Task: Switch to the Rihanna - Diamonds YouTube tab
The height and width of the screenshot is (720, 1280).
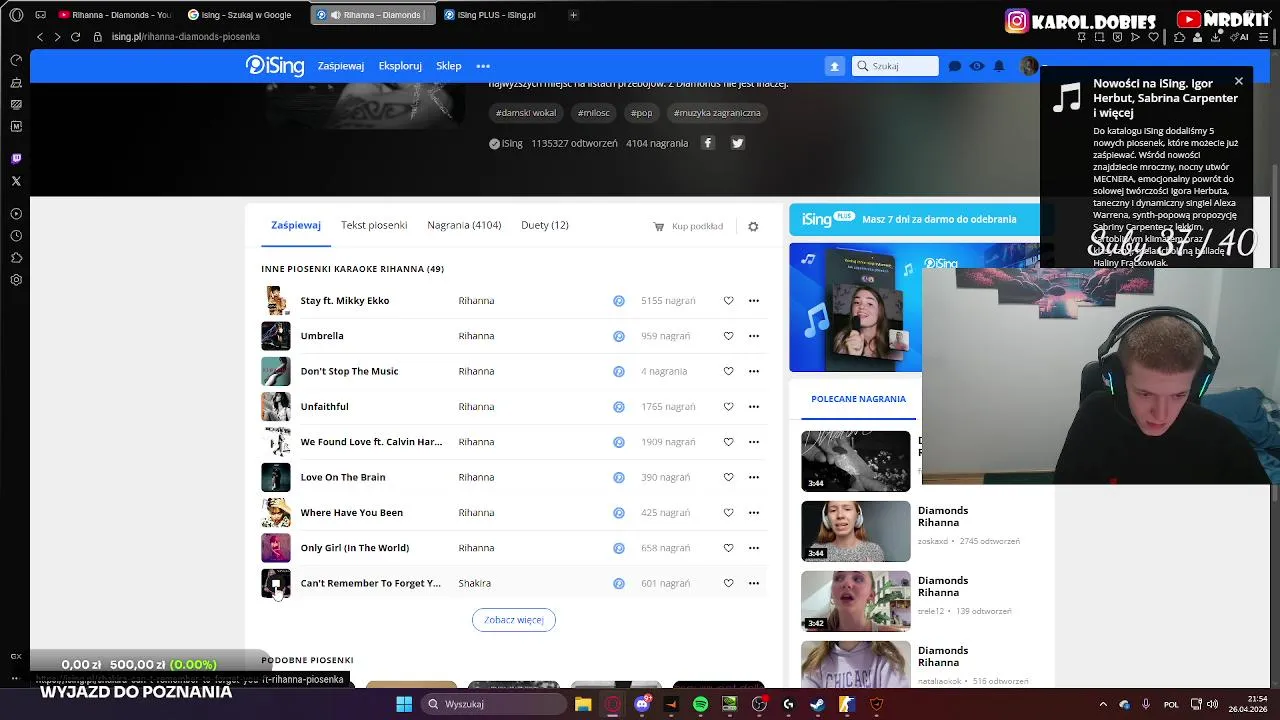Action: tap(115, 15)
